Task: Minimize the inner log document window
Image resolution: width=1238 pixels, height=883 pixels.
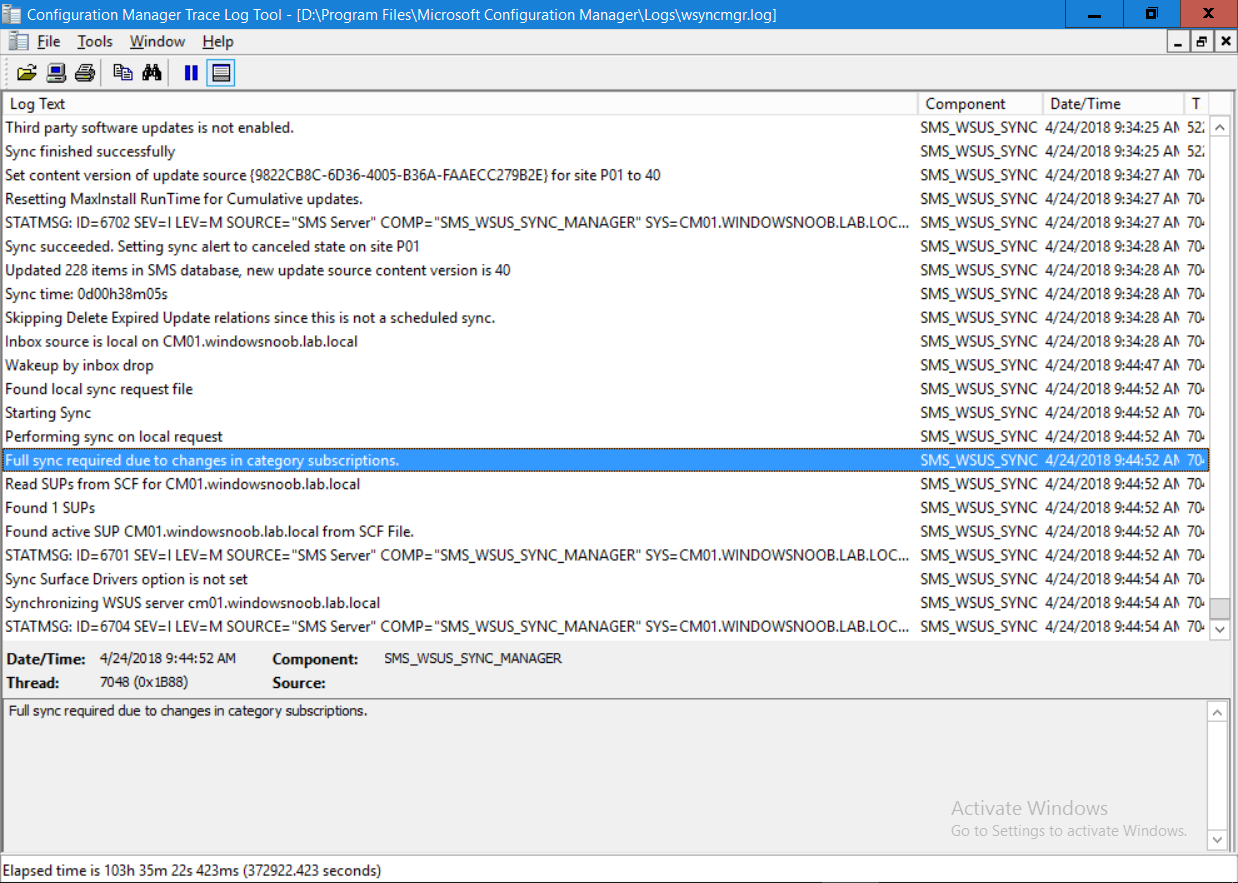Action: pos(1178,41)
